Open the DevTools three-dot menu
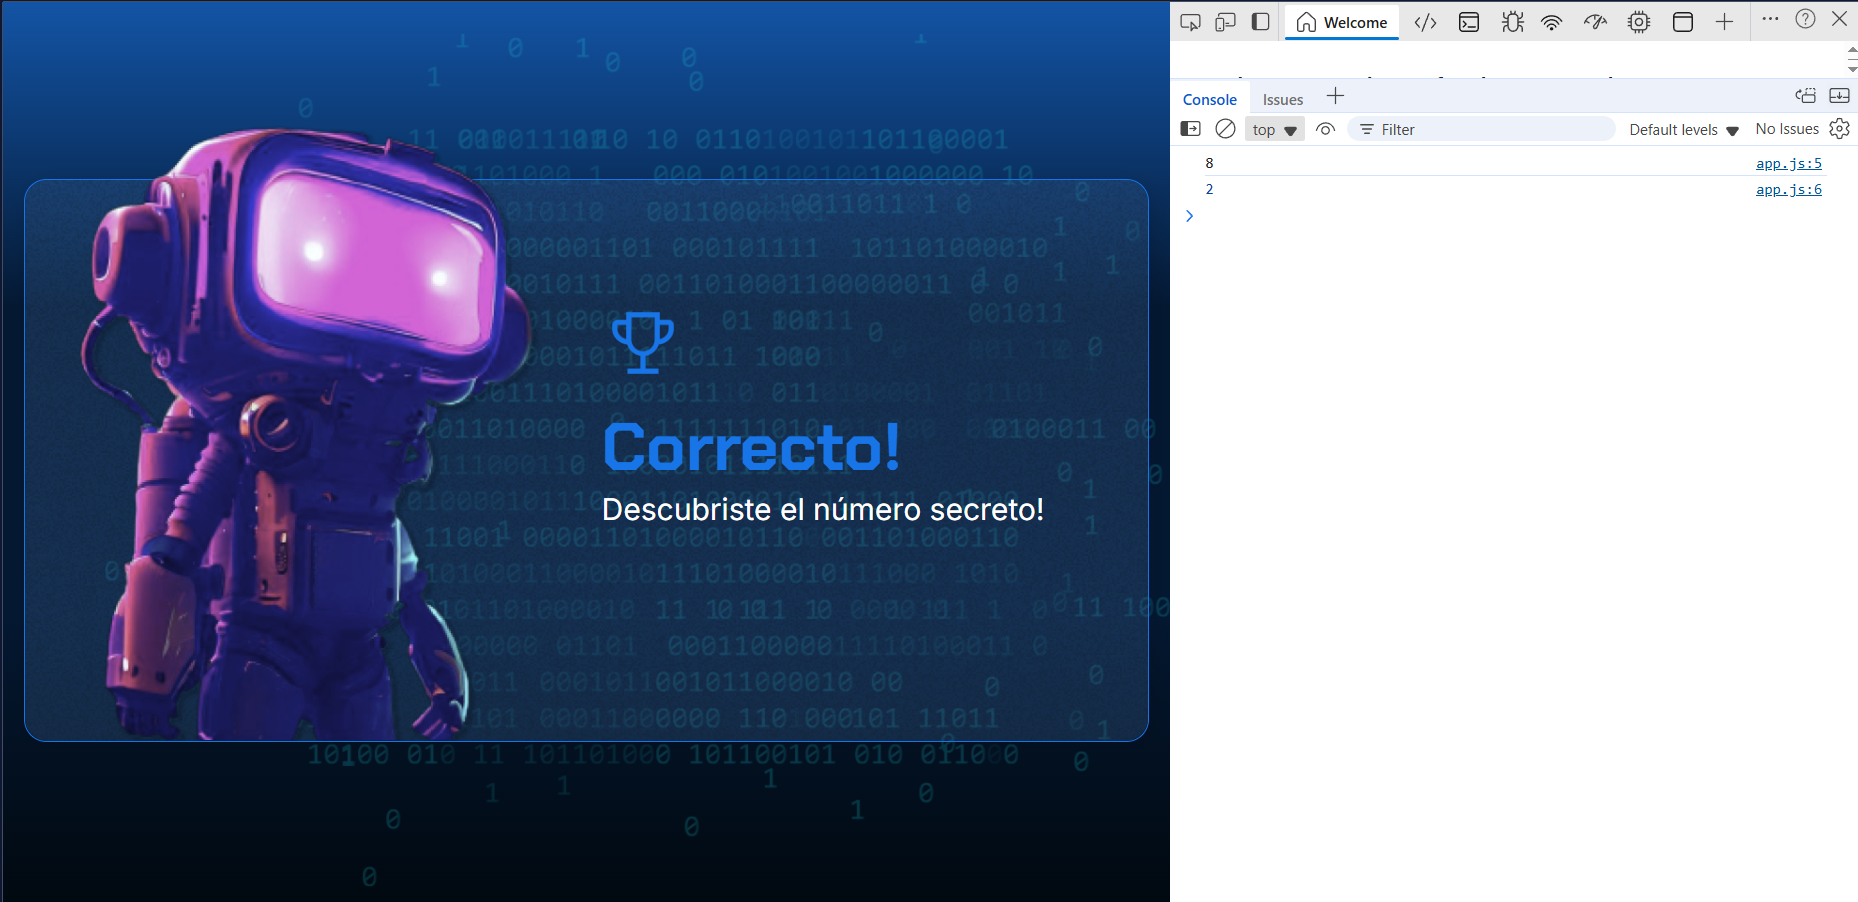The height and width of the screenshot is (902, 1858). (1770, 19)
